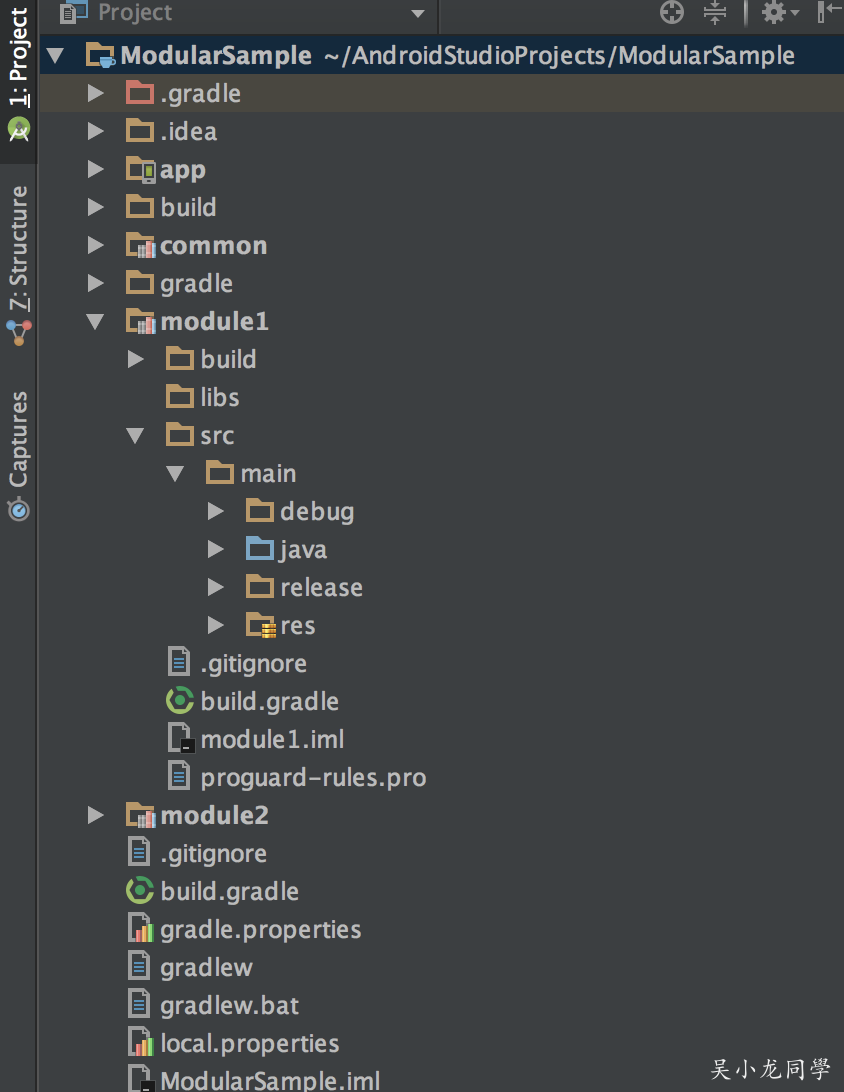This screenshot has height=1092, width=844.
Task: Click the scroll-from-source crosshair icon
Action: (672, 12)
